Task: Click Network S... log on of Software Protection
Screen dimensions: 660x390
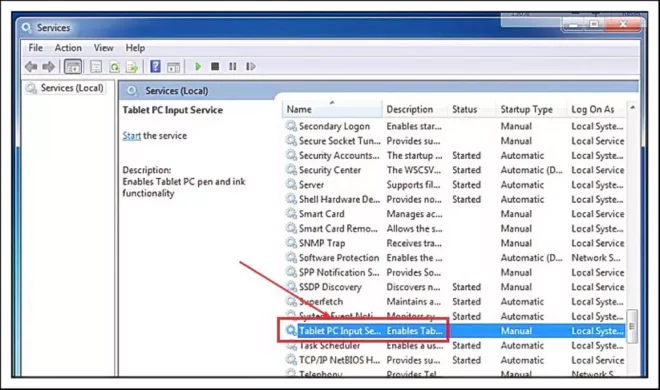Action: [596, 258]
